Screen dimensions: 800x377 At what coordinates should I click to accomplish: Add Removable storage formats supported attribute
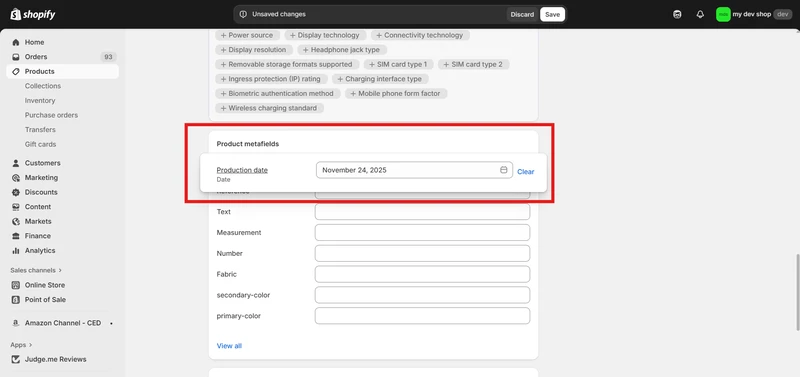click(x=287, y=64)
